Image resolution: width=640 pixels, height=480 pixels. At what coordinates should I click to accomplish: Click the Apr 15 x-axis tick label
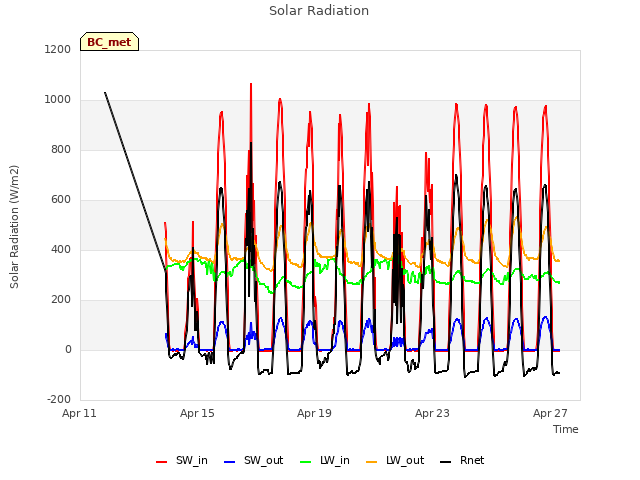click(x=197, y=413)
